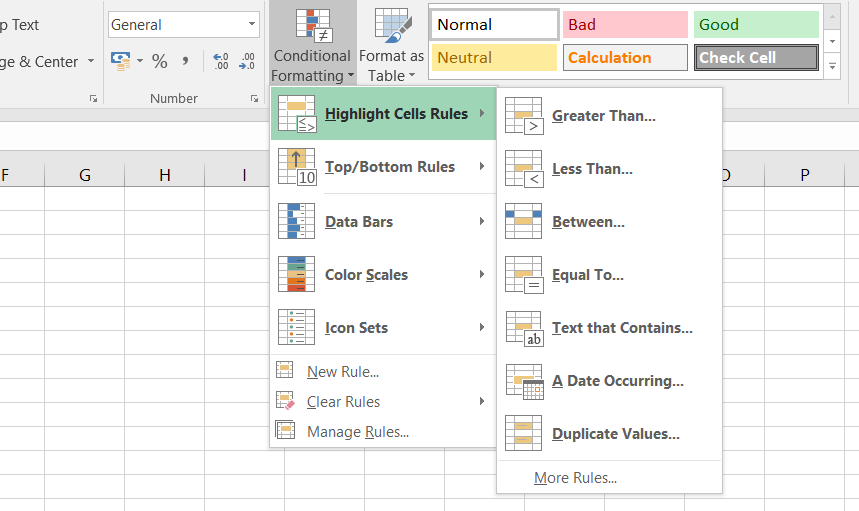
Task: Click New Rule in the menu
Action: tap(342, 372)
